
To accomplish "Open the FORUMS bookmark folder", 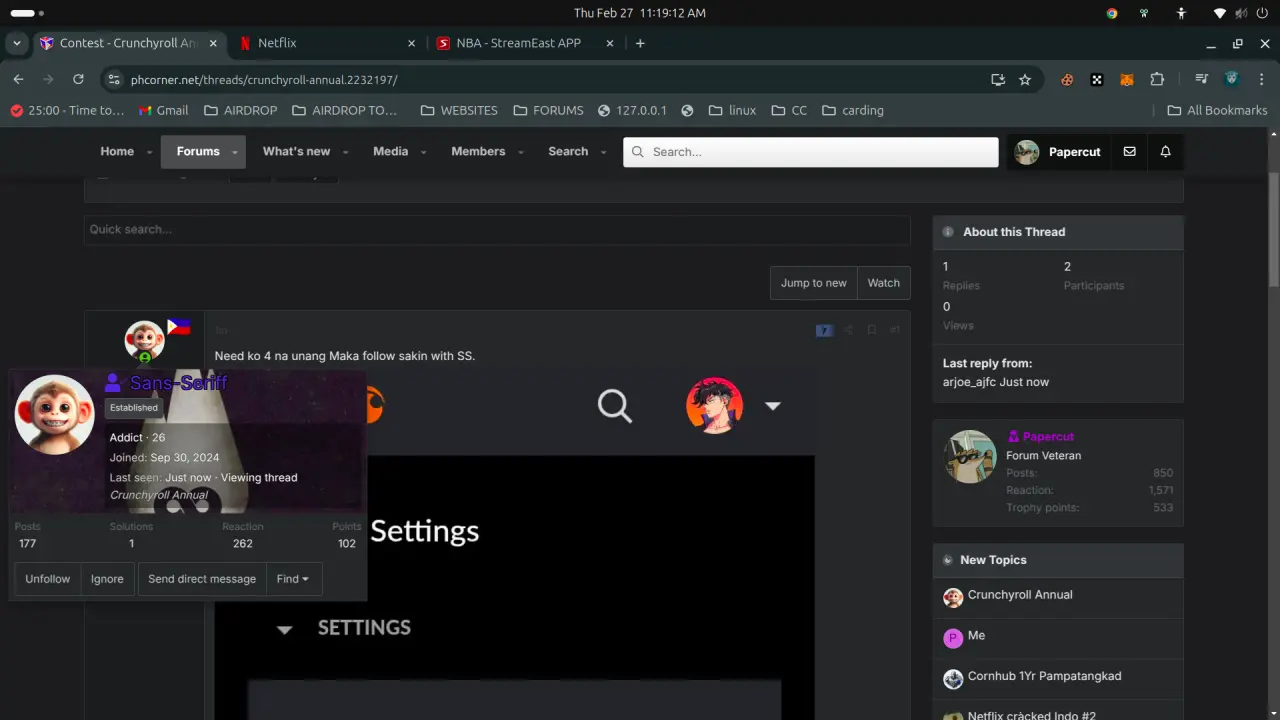I will pos(548,110).
